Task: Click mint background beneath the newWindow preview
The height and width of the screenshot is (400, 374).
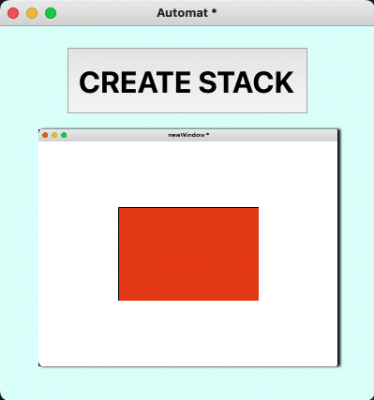Action: (188, 383)
